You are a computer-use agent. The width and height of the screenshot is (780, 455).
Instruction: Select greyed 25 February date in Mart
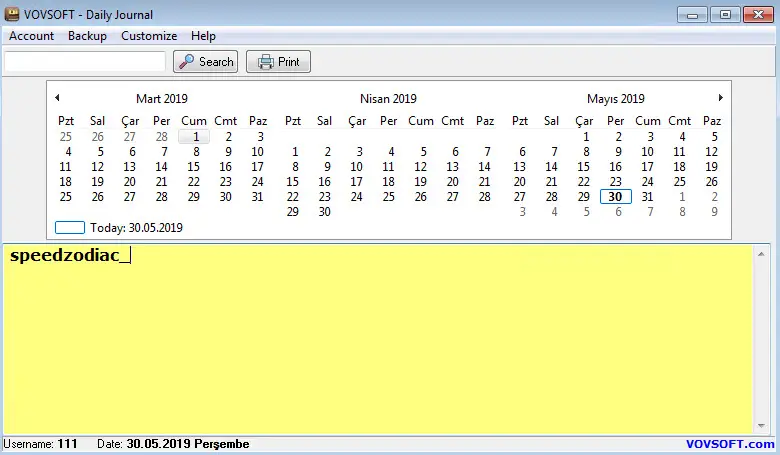click(x=66, y=137)
